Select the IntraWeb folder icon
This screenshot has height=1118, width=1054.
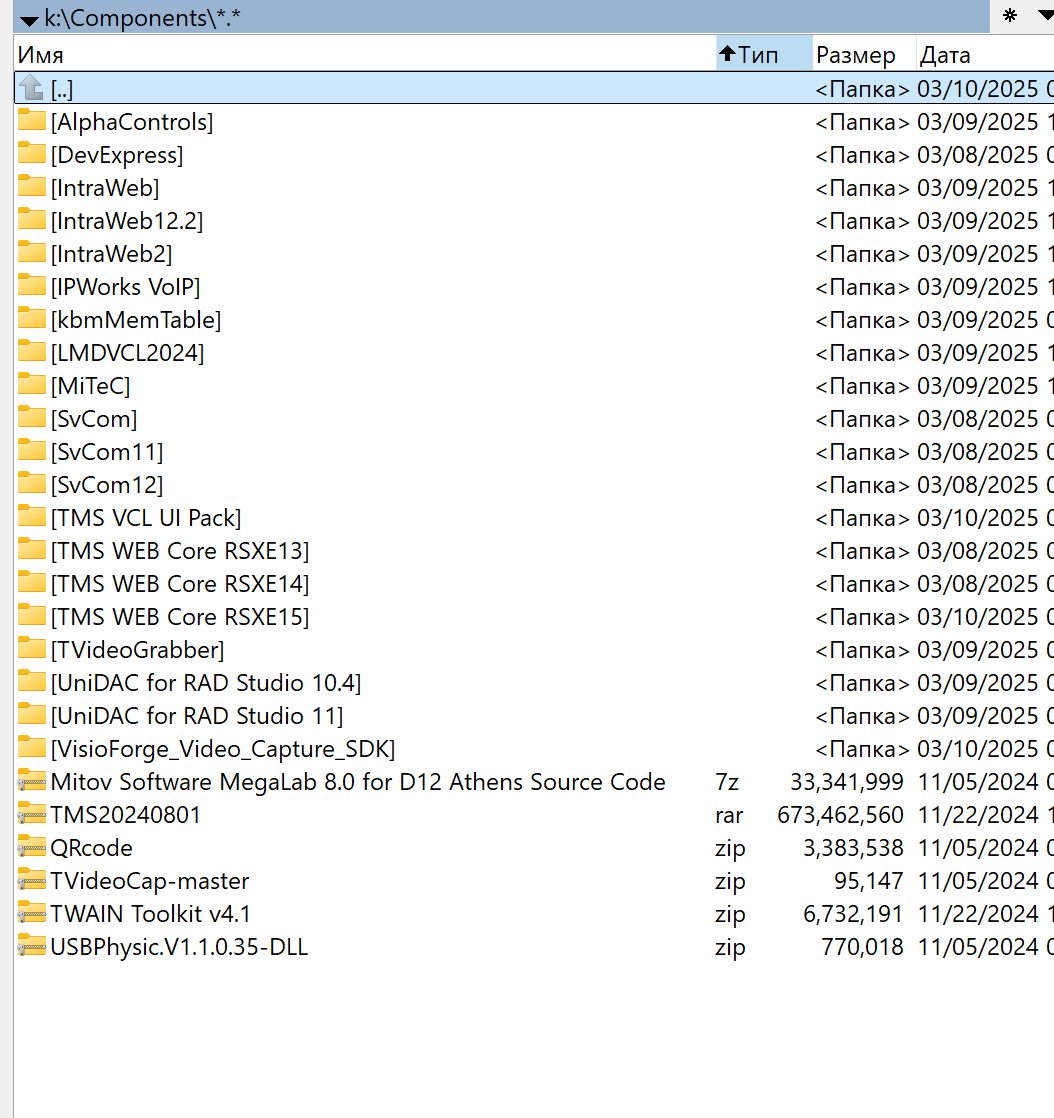(x=31, y=185)
